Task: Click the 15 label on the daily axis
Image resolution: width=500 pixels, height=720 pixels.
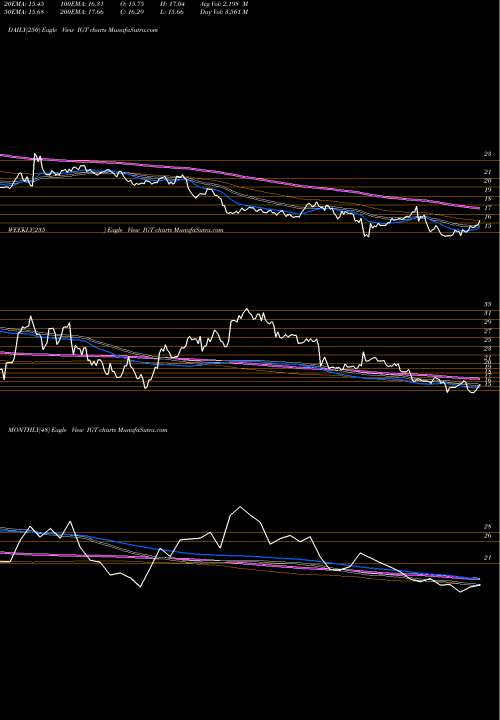Action: click(x=487, y=226)
